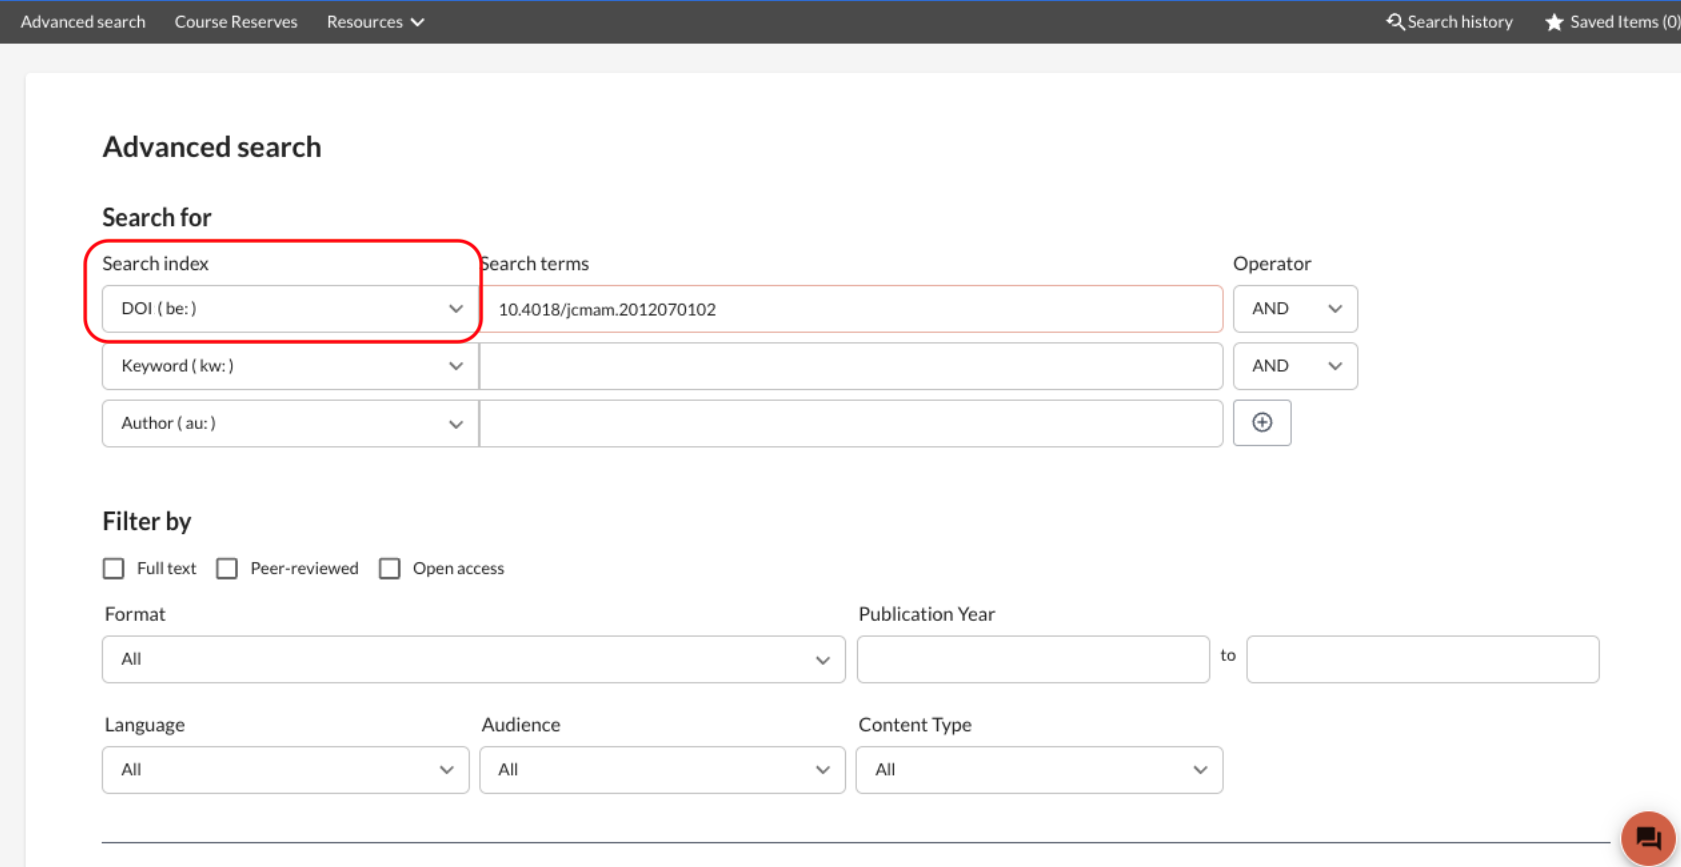Expand the Content Type dropdown
The height and width of the screenshot is (867, 1681).
pos(1039,770)
